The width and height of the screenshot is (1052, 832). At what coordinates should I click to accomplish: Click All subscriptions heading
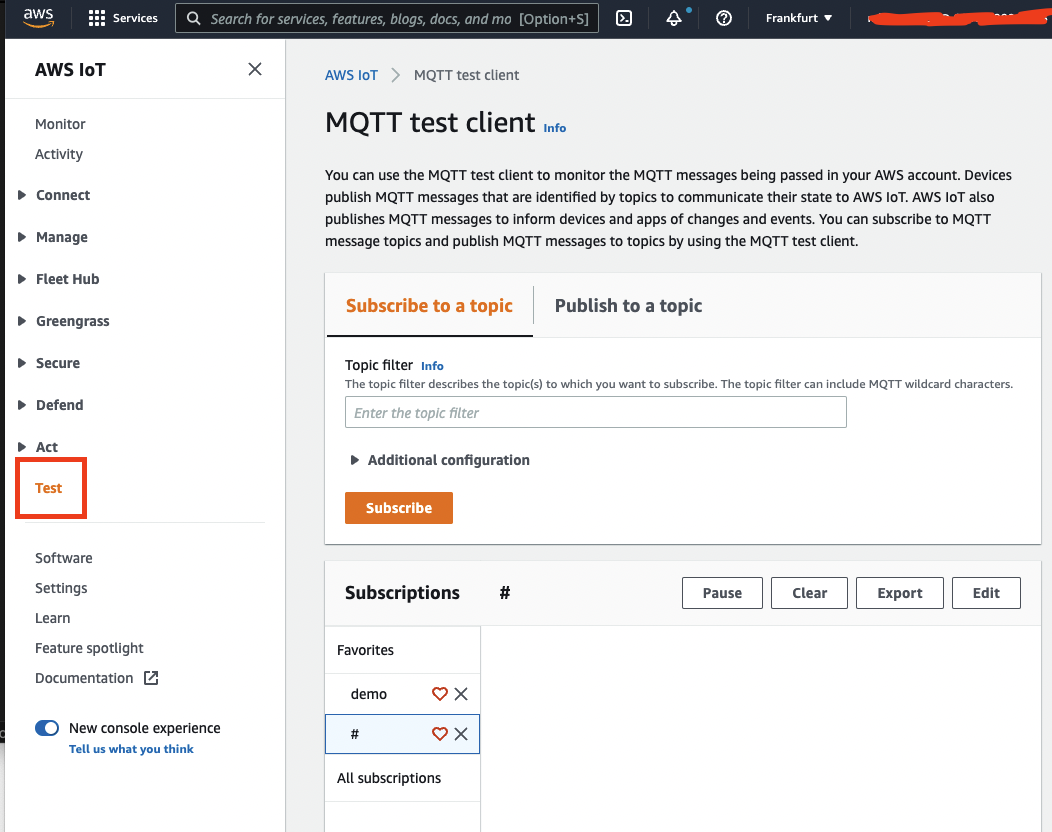[389, 778]
